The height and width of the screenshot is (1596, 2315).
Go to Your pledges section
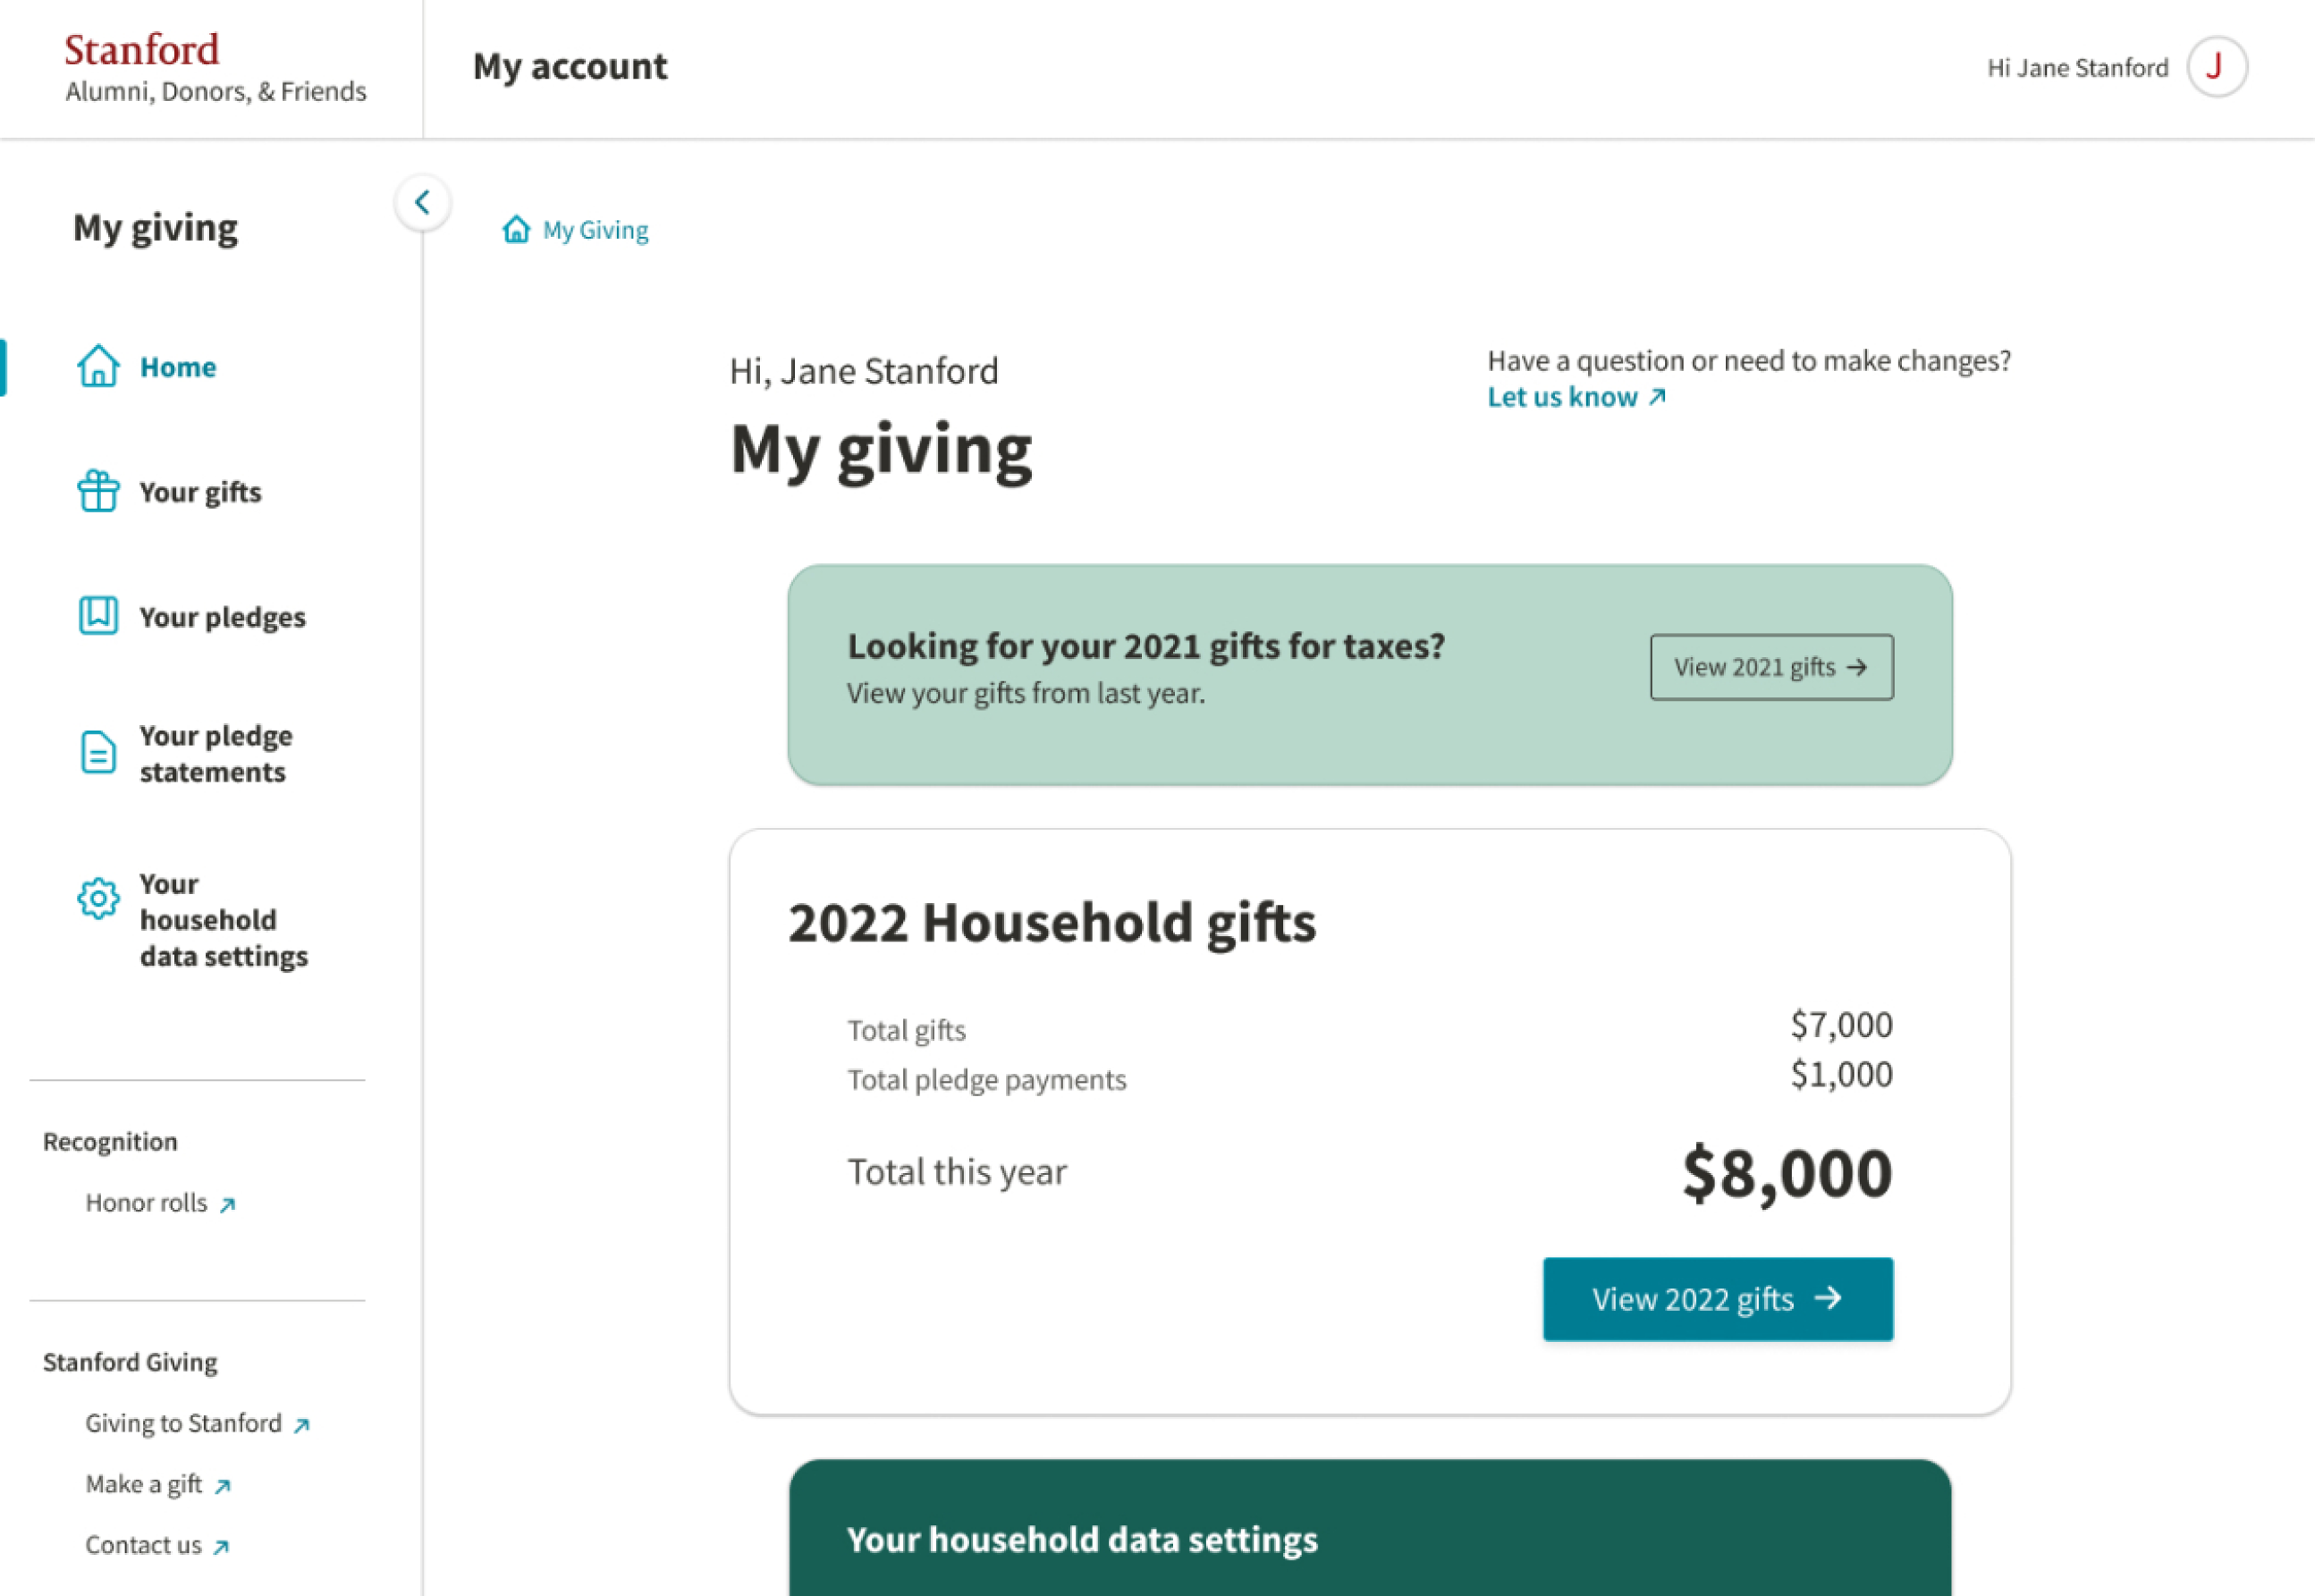[x=222, y=617]
